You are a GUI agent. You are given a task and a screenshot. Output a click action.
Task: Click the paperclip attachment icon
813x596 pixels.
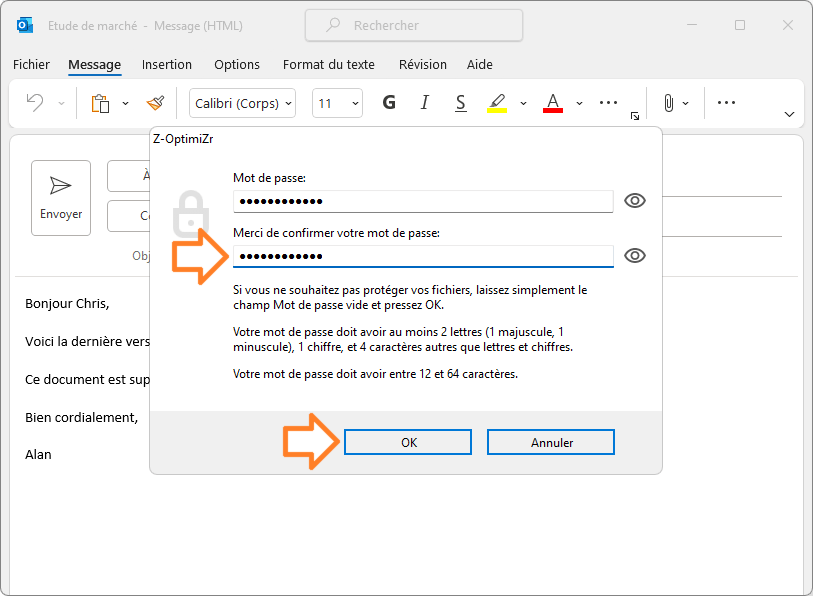pos(668,103)
